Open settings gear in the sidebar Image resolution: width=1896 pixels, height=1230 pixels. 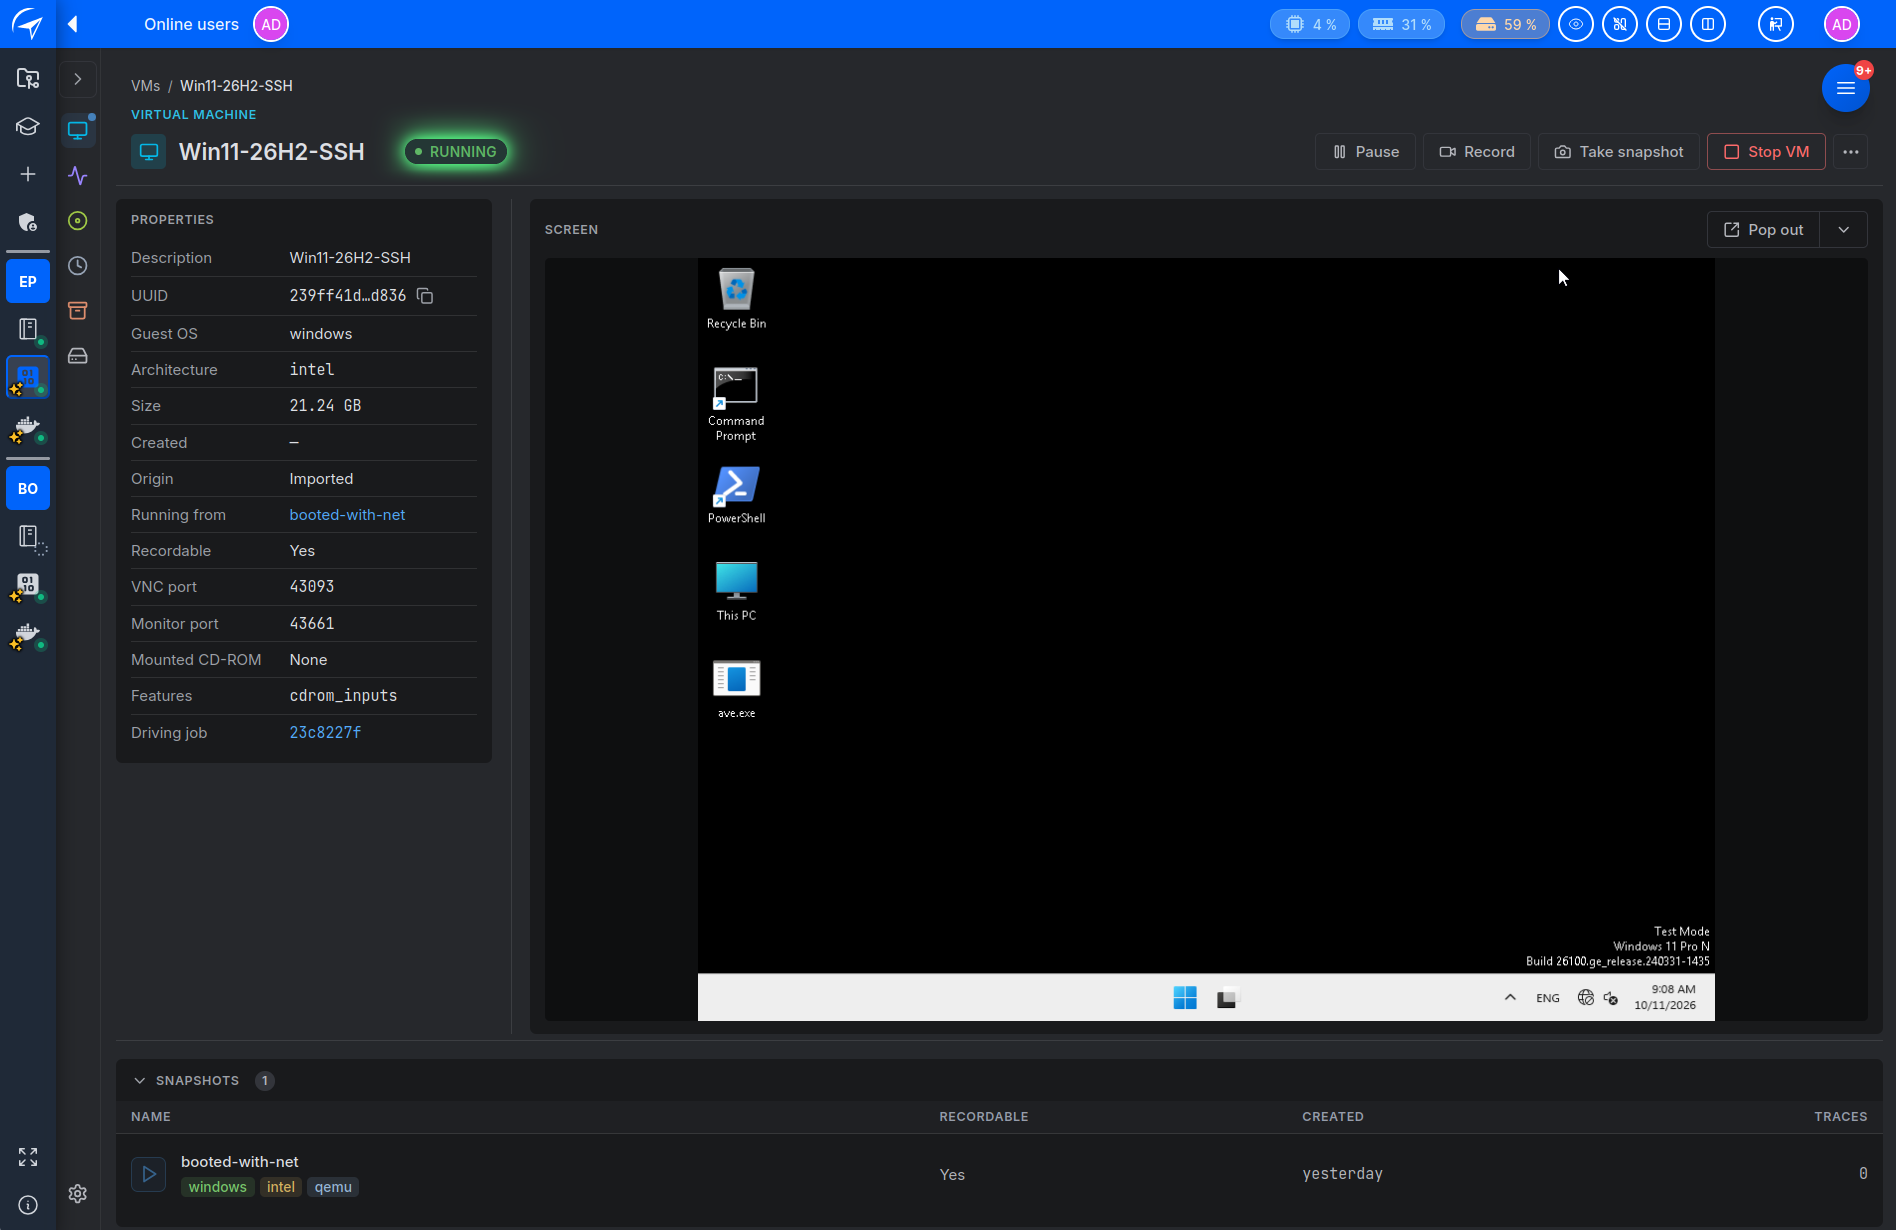click(x=78, y=1194)
